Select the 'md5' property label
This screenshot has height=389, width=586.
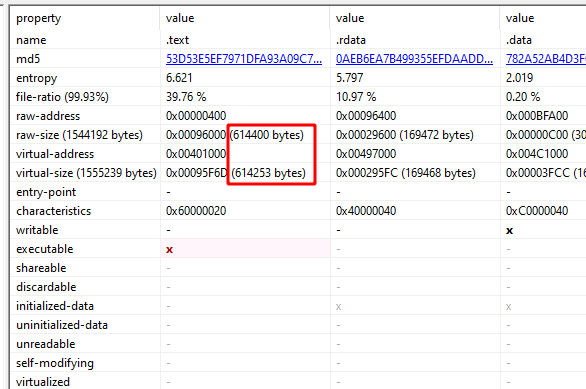[x=28, y=59]
